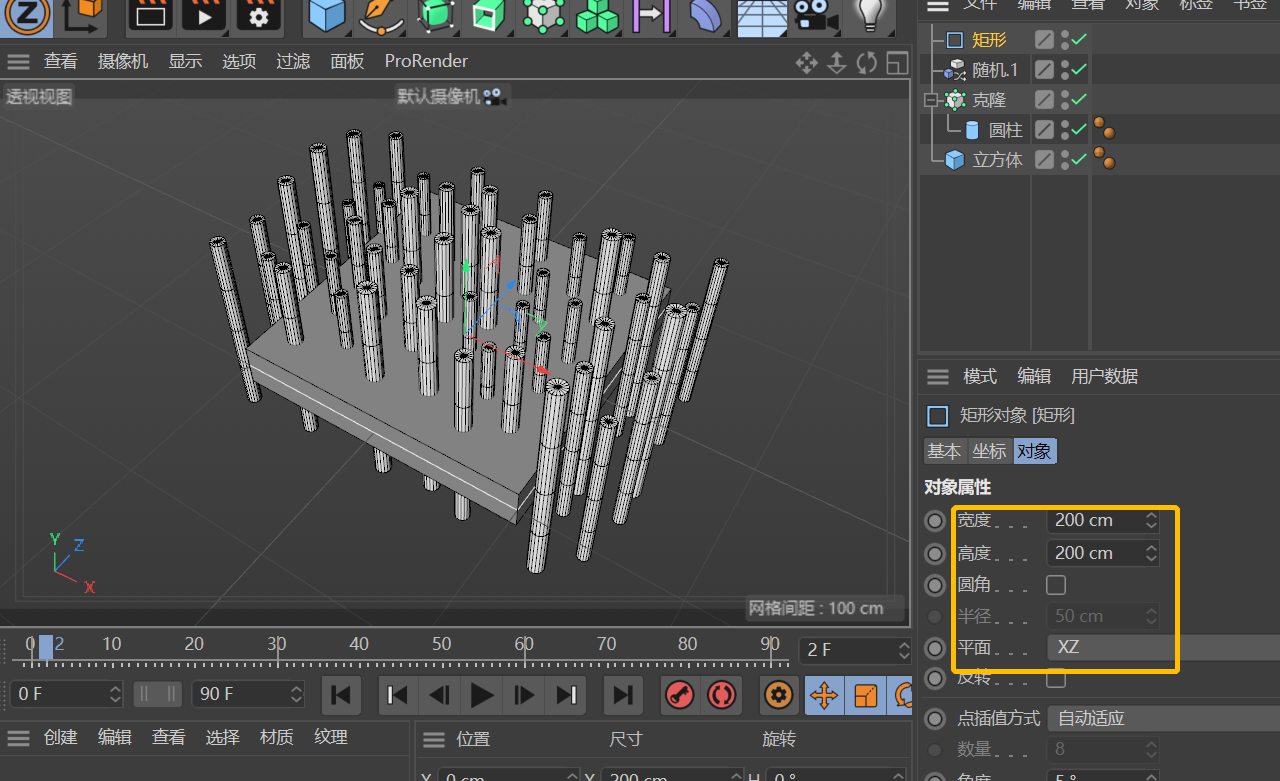Screen dimensions: 1280x781
Task: Click the play forward button
Action: point(482,694)
